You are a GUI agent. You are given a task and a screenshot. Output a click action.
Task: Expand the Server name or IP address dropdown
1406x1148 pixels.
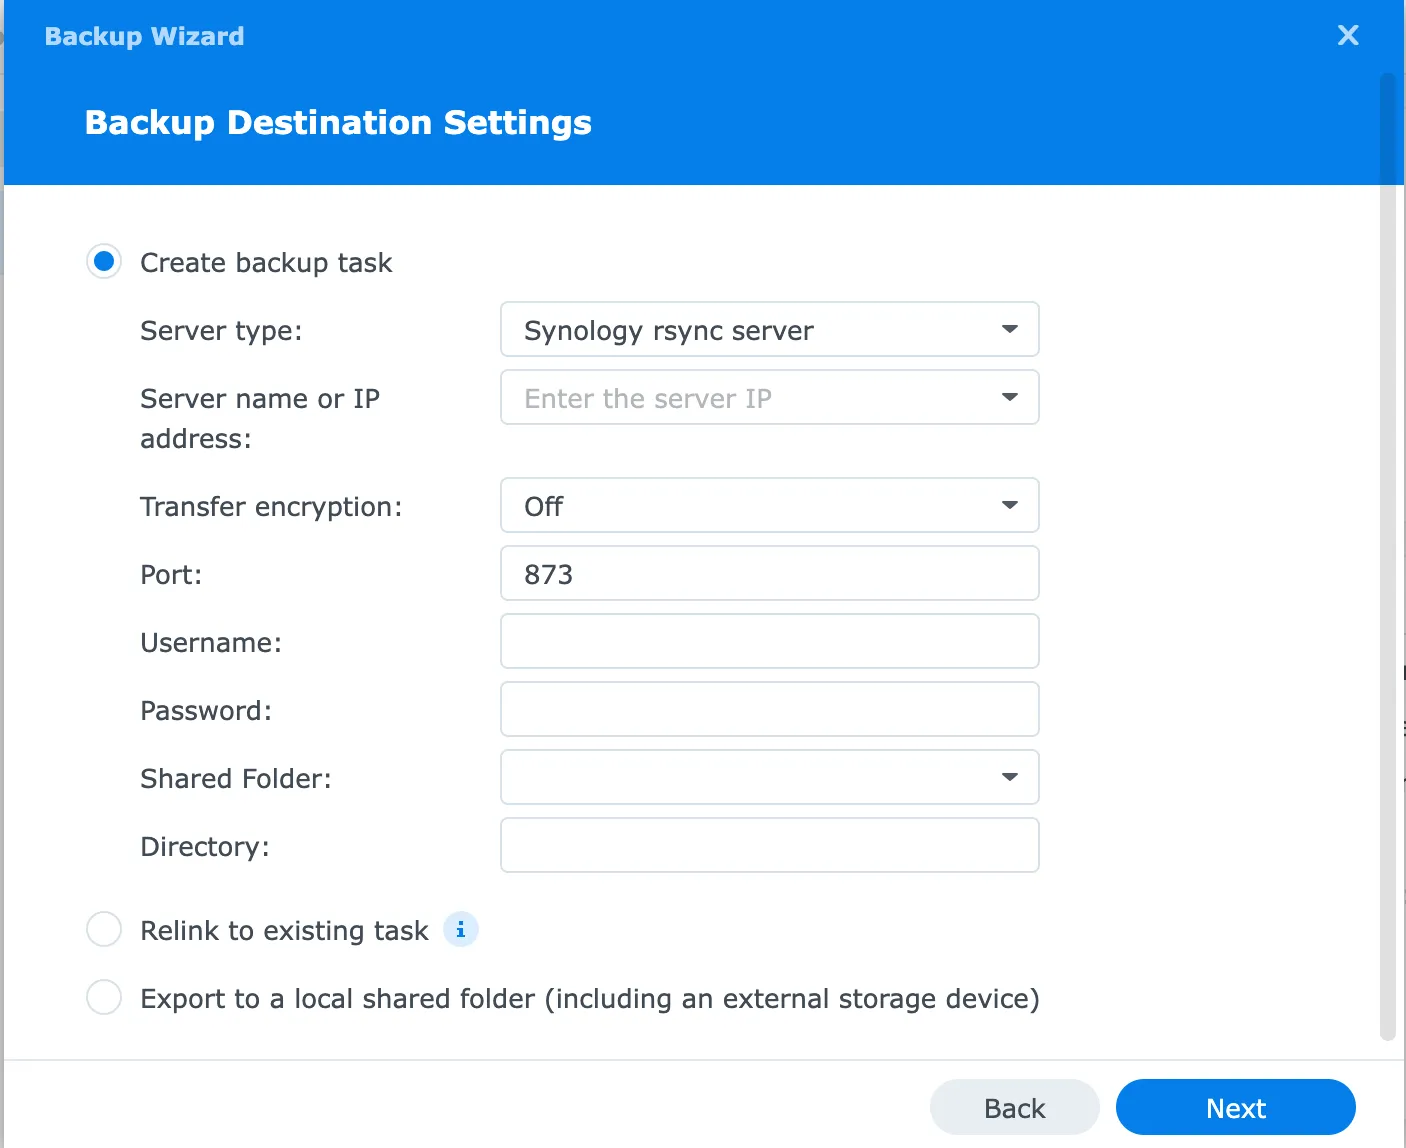click(x=1010, y=397)
